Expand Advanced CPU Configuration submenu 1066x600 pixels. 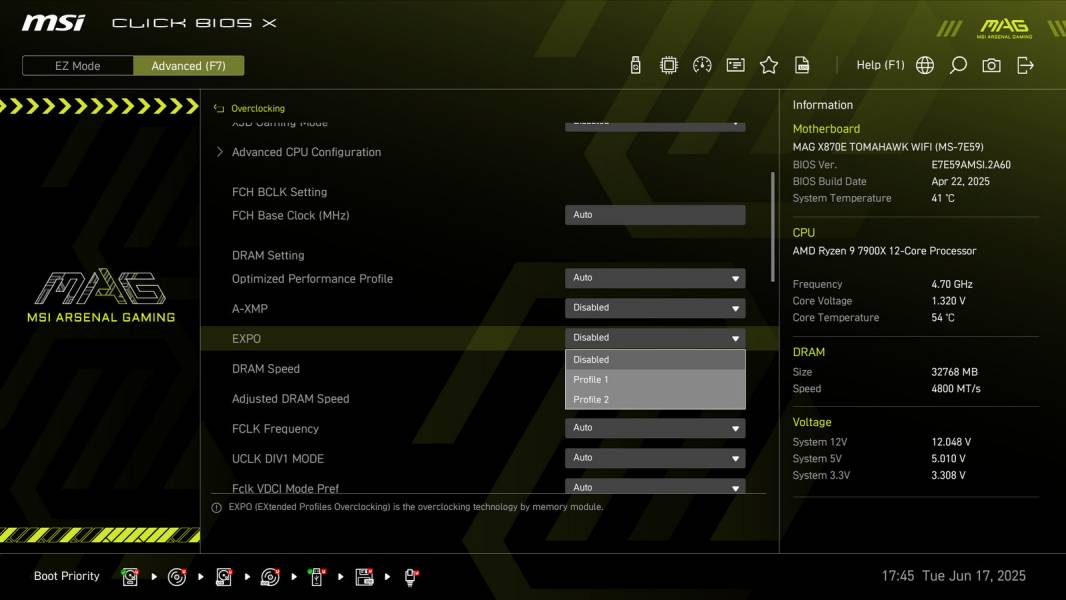(x=306, y=152)
